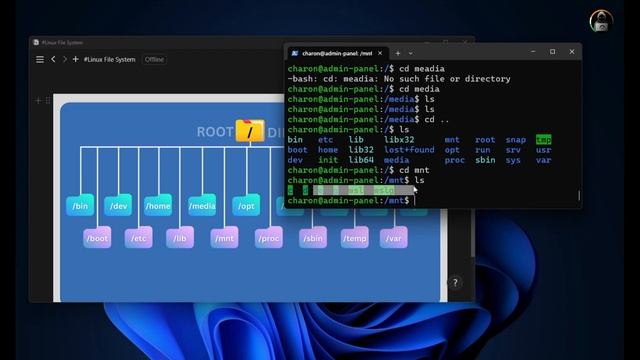This screenshot has height=360, width=640.
Task: Select the /home node in the diagram
Action: [158, 206]
